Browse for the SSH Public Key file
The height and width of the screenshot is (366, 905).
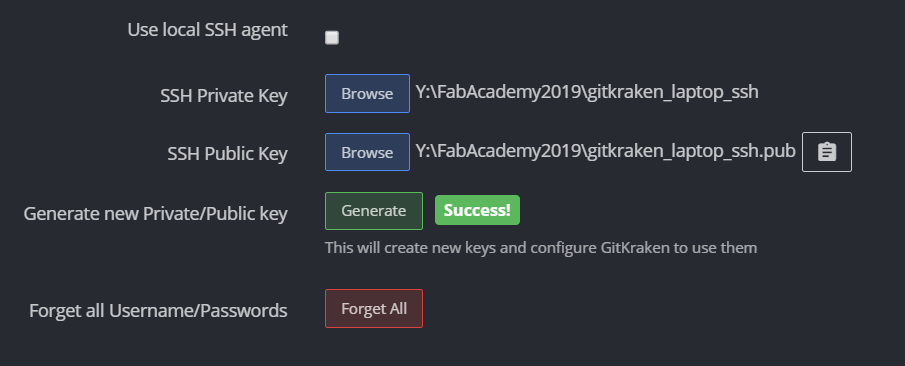[367, 152]
